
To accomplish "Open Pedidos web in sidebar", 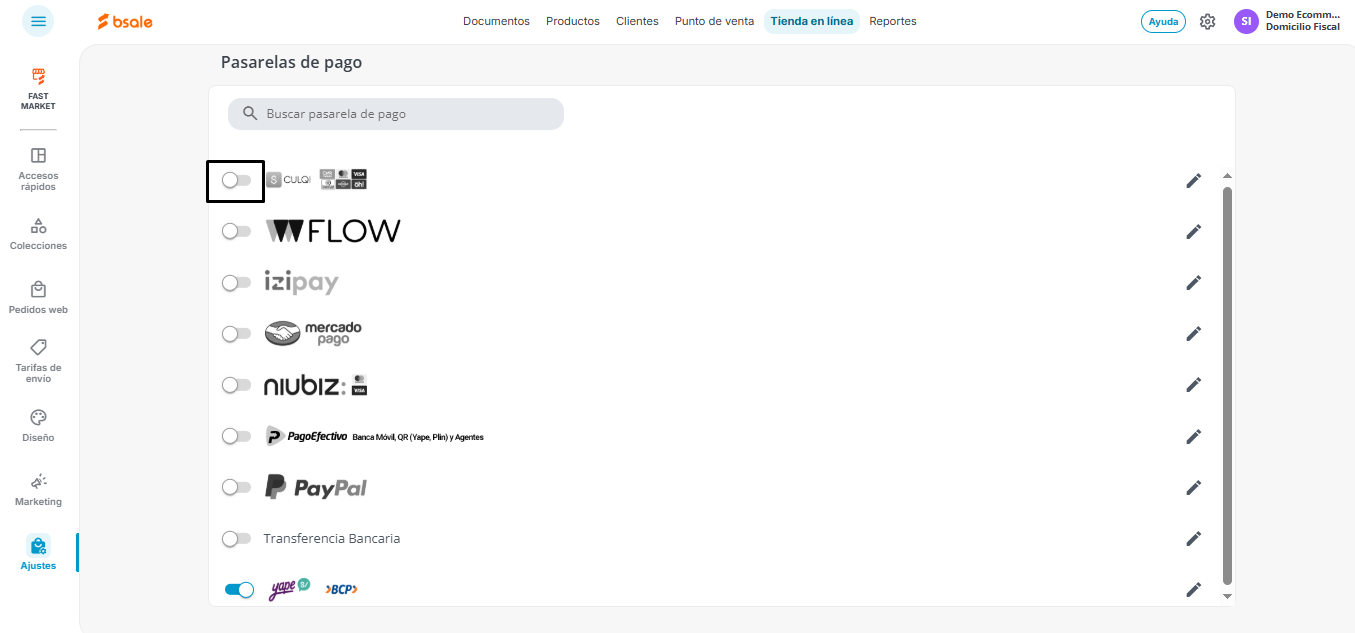I will point(38,298).
